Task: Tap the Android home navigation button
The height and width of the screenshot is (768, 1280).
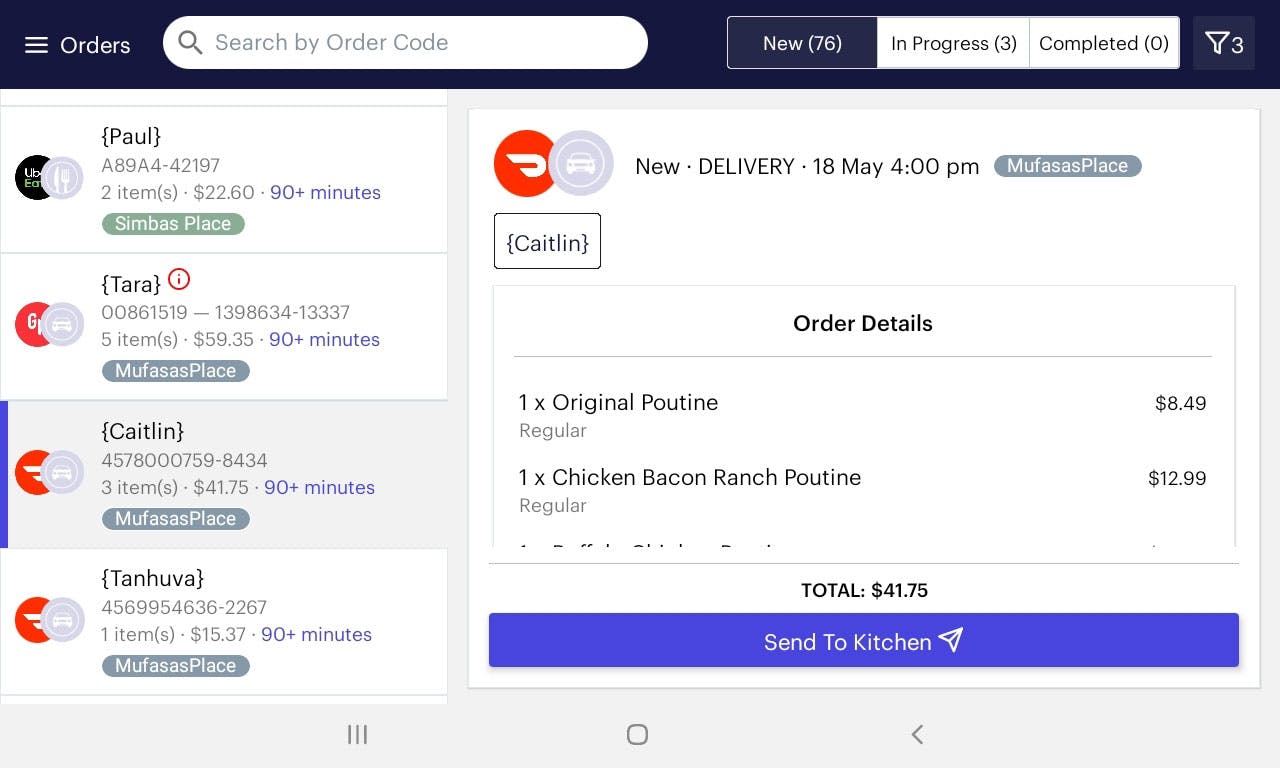Action: [x=637, y=735]
